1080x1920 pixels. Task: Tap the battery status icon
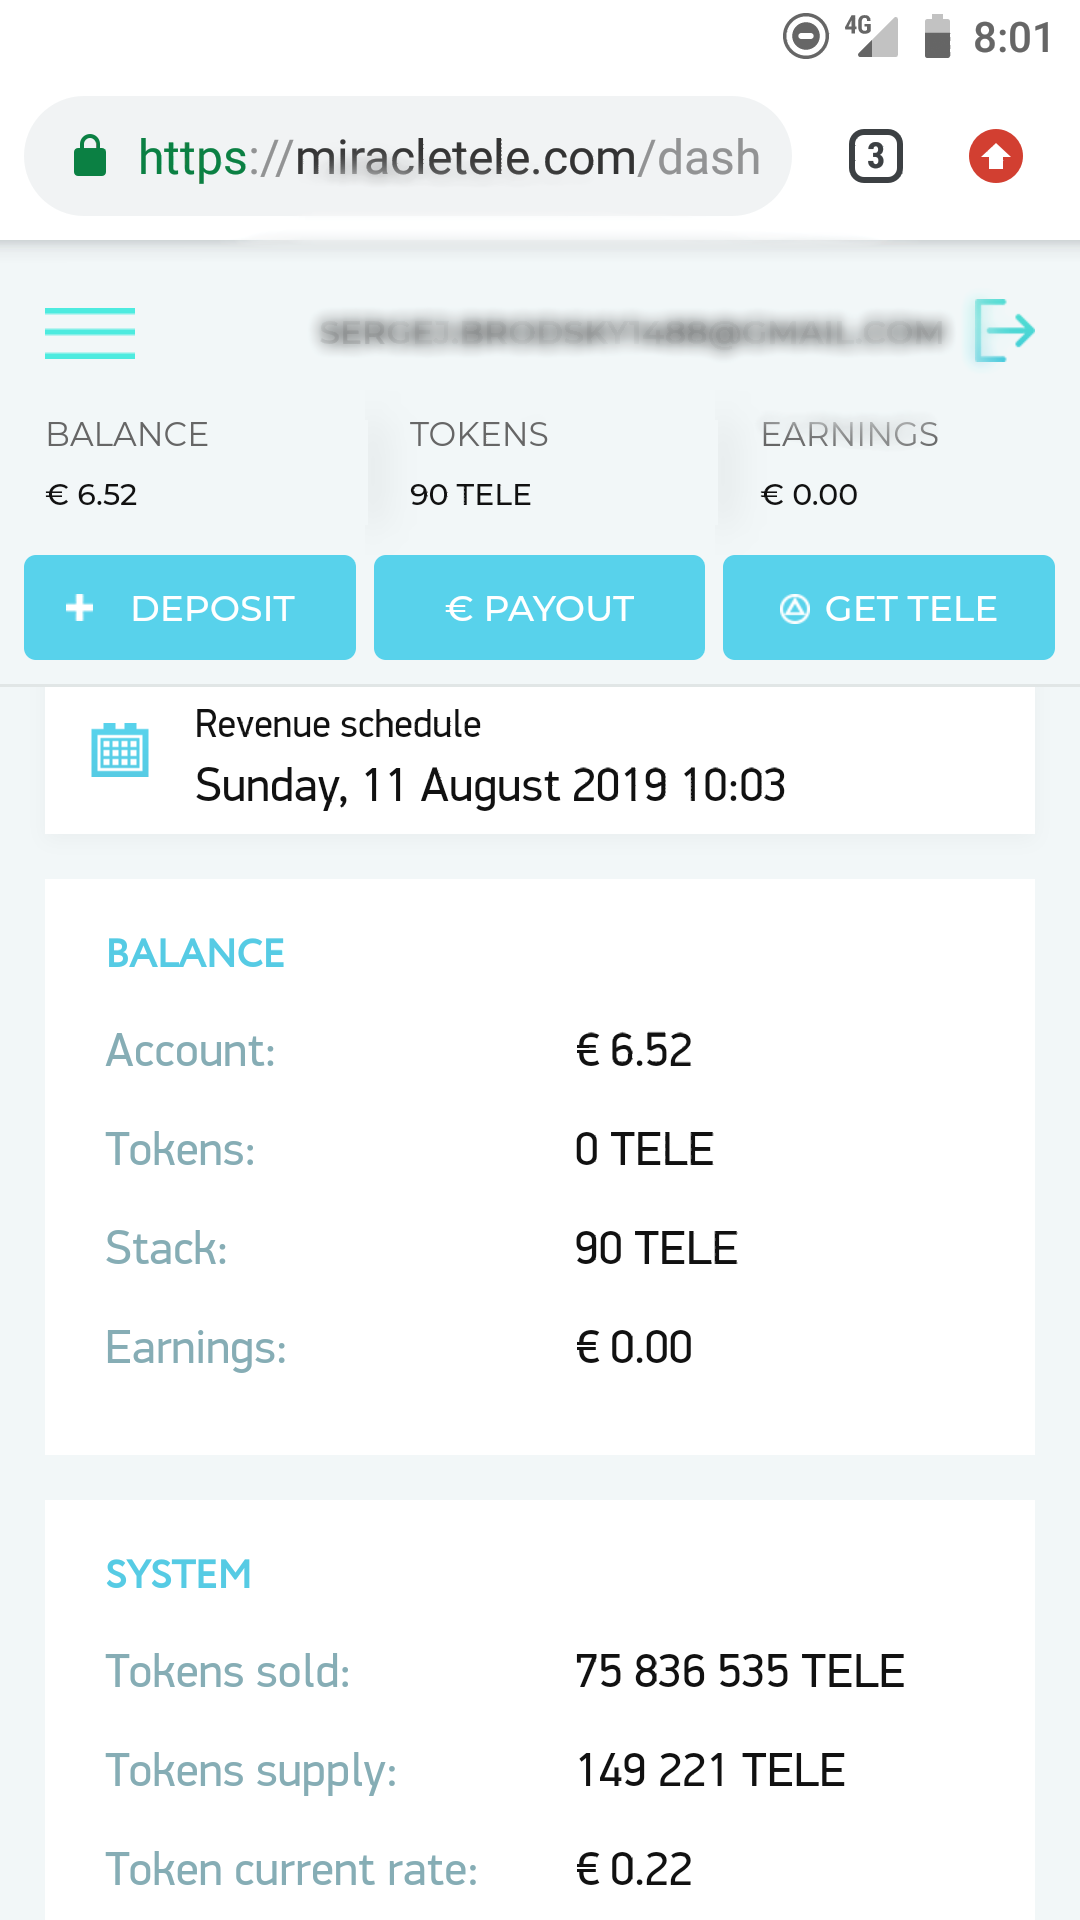click(x=937, y=37)
